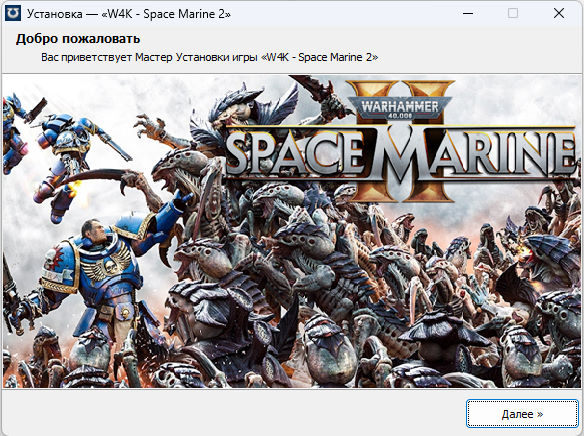584x436 pixels.
Task: Close the installer window
Action: tap(559, 13)
